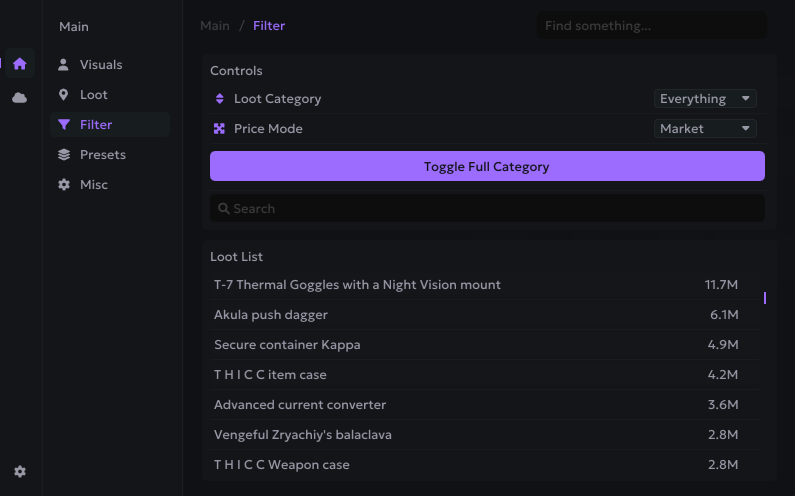Open the cloud section icon
This screenshot has height=496, width=795.
tap(20, 97)
